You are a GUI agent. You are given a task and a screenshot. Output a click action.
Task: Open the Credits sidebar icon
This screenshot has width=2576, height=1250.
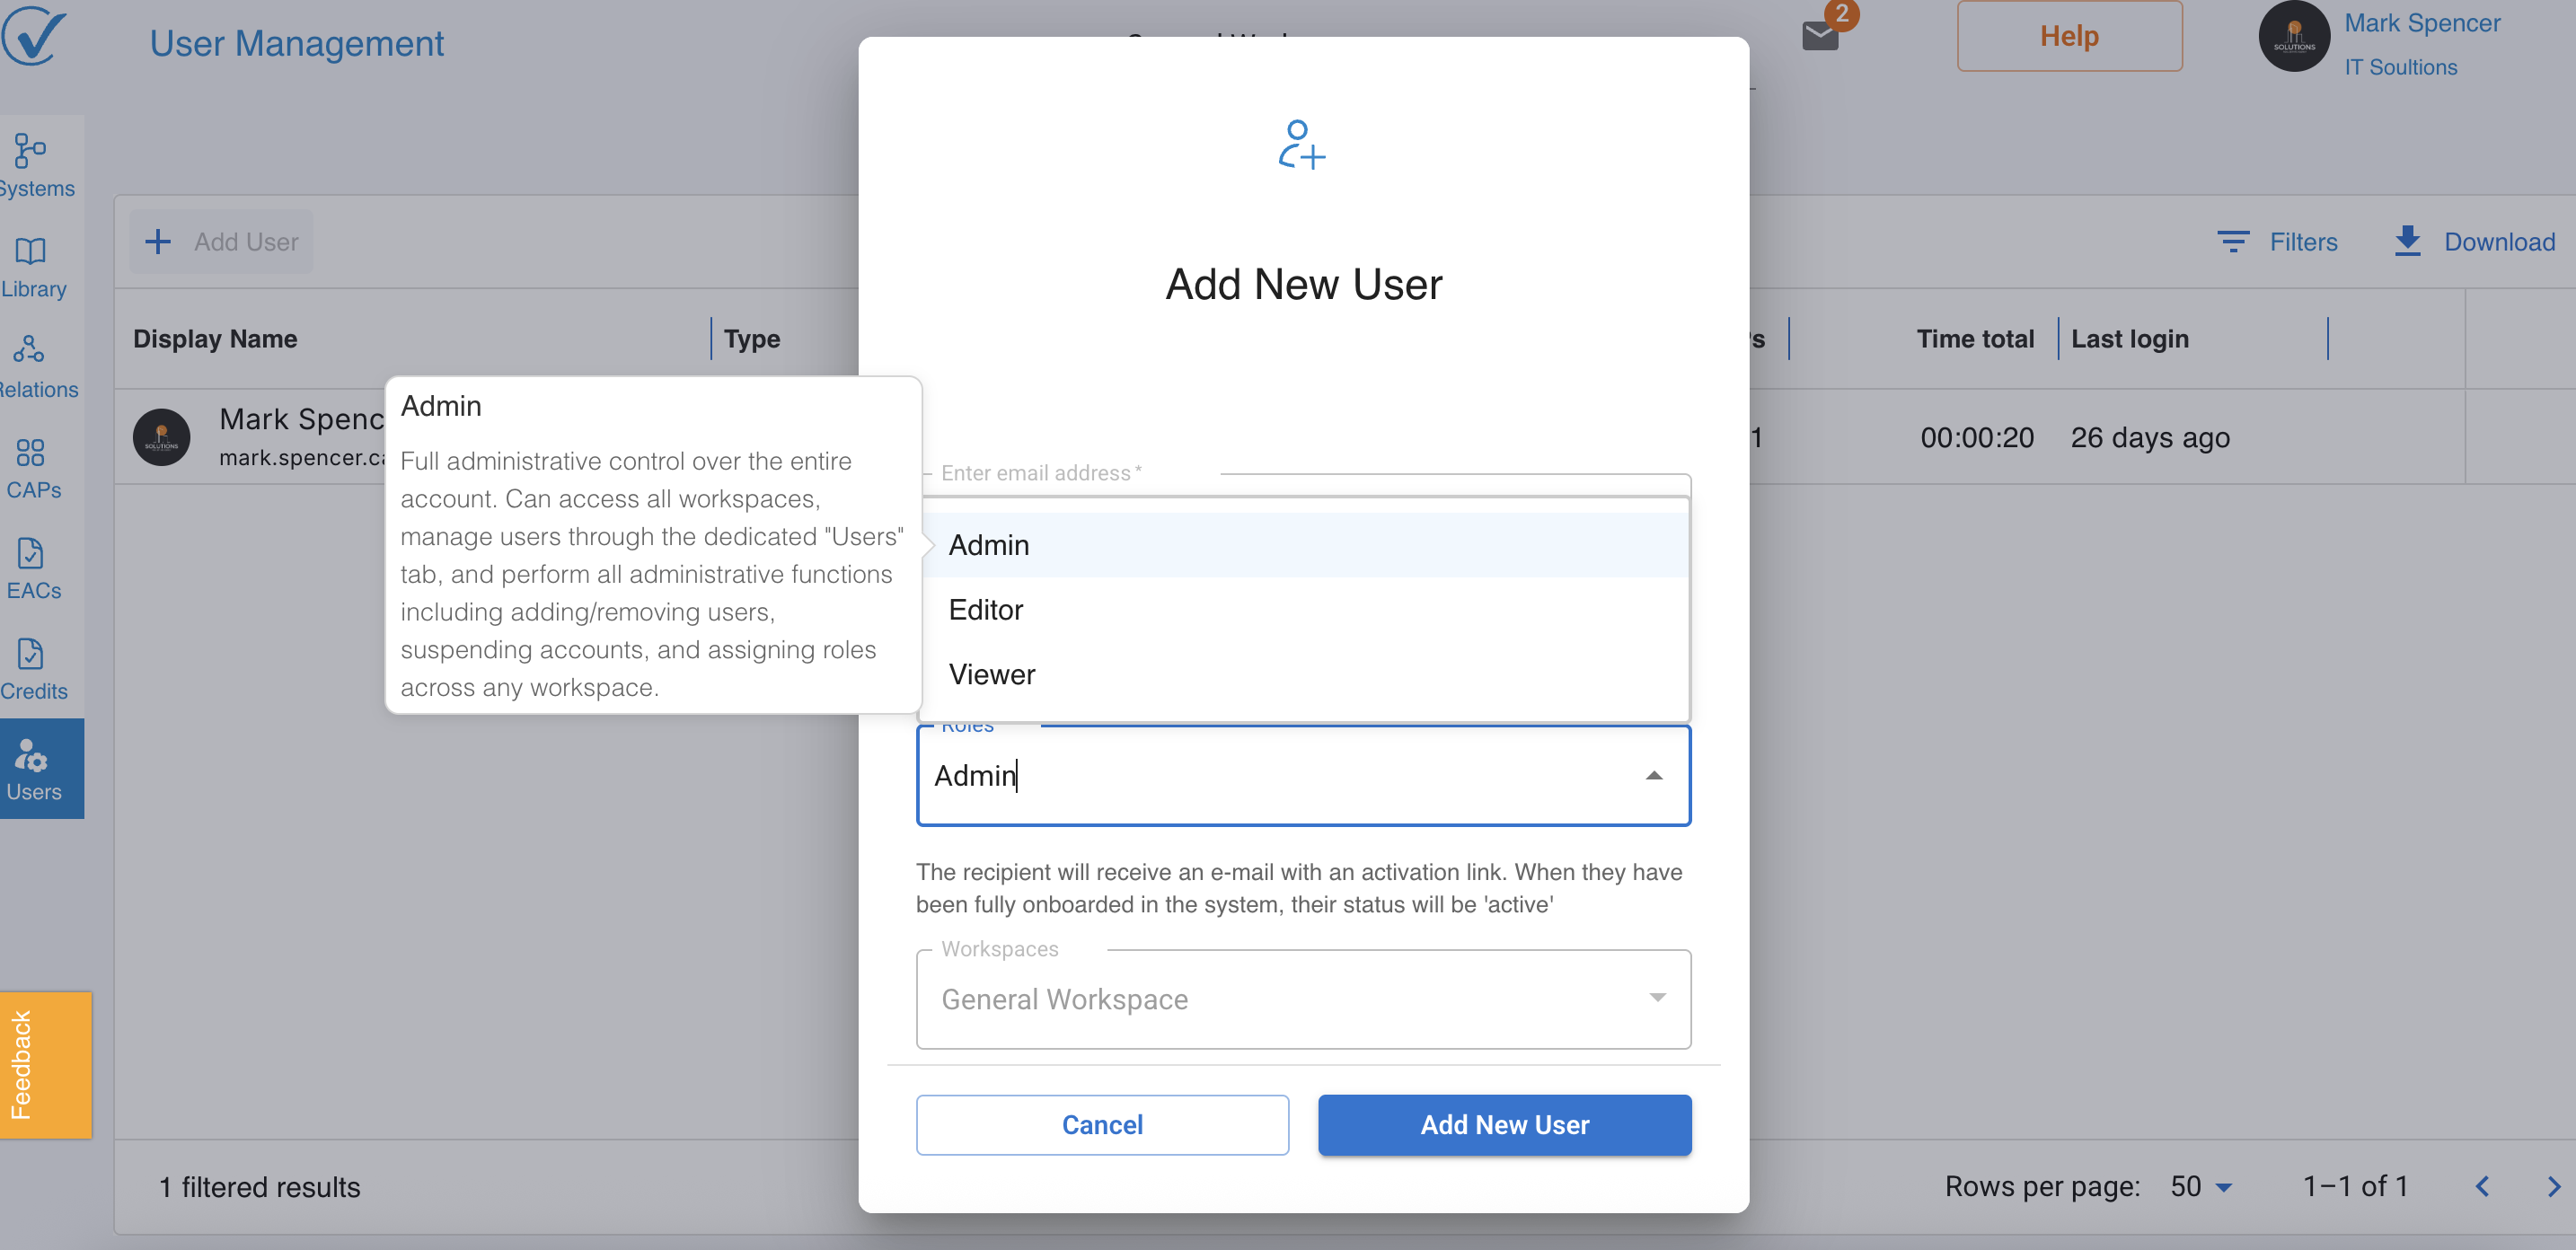coord(31,654)
